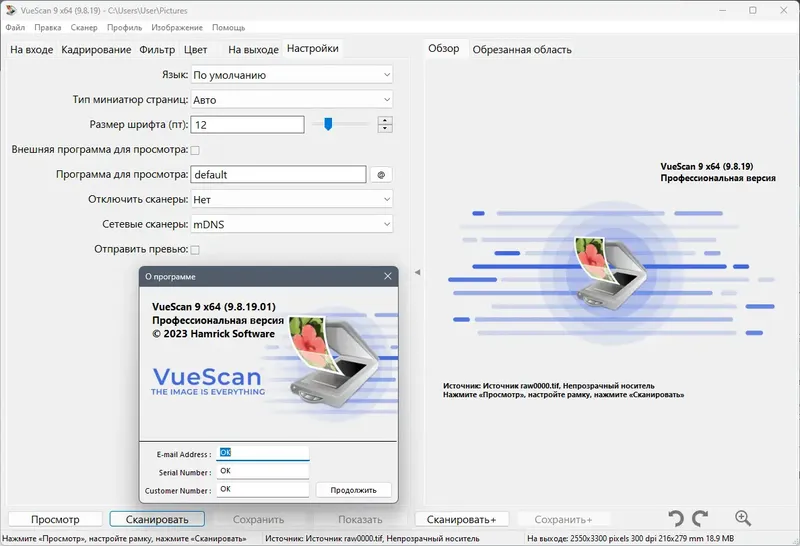The height and width of the screenshot is (546, 800).
Task: Click the Источник status bar text
Action: (x=372, y=538)
